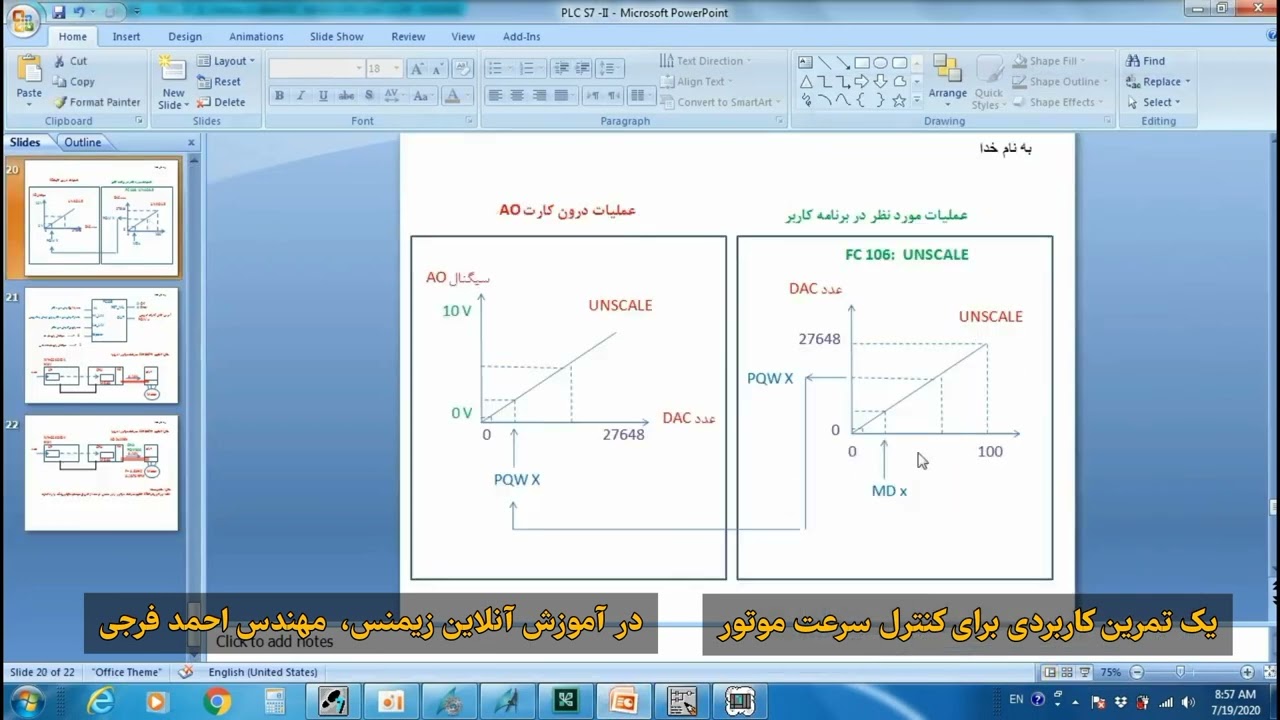
Task: Open the Insert ribbon tab
Action: [x=126, y=37]
